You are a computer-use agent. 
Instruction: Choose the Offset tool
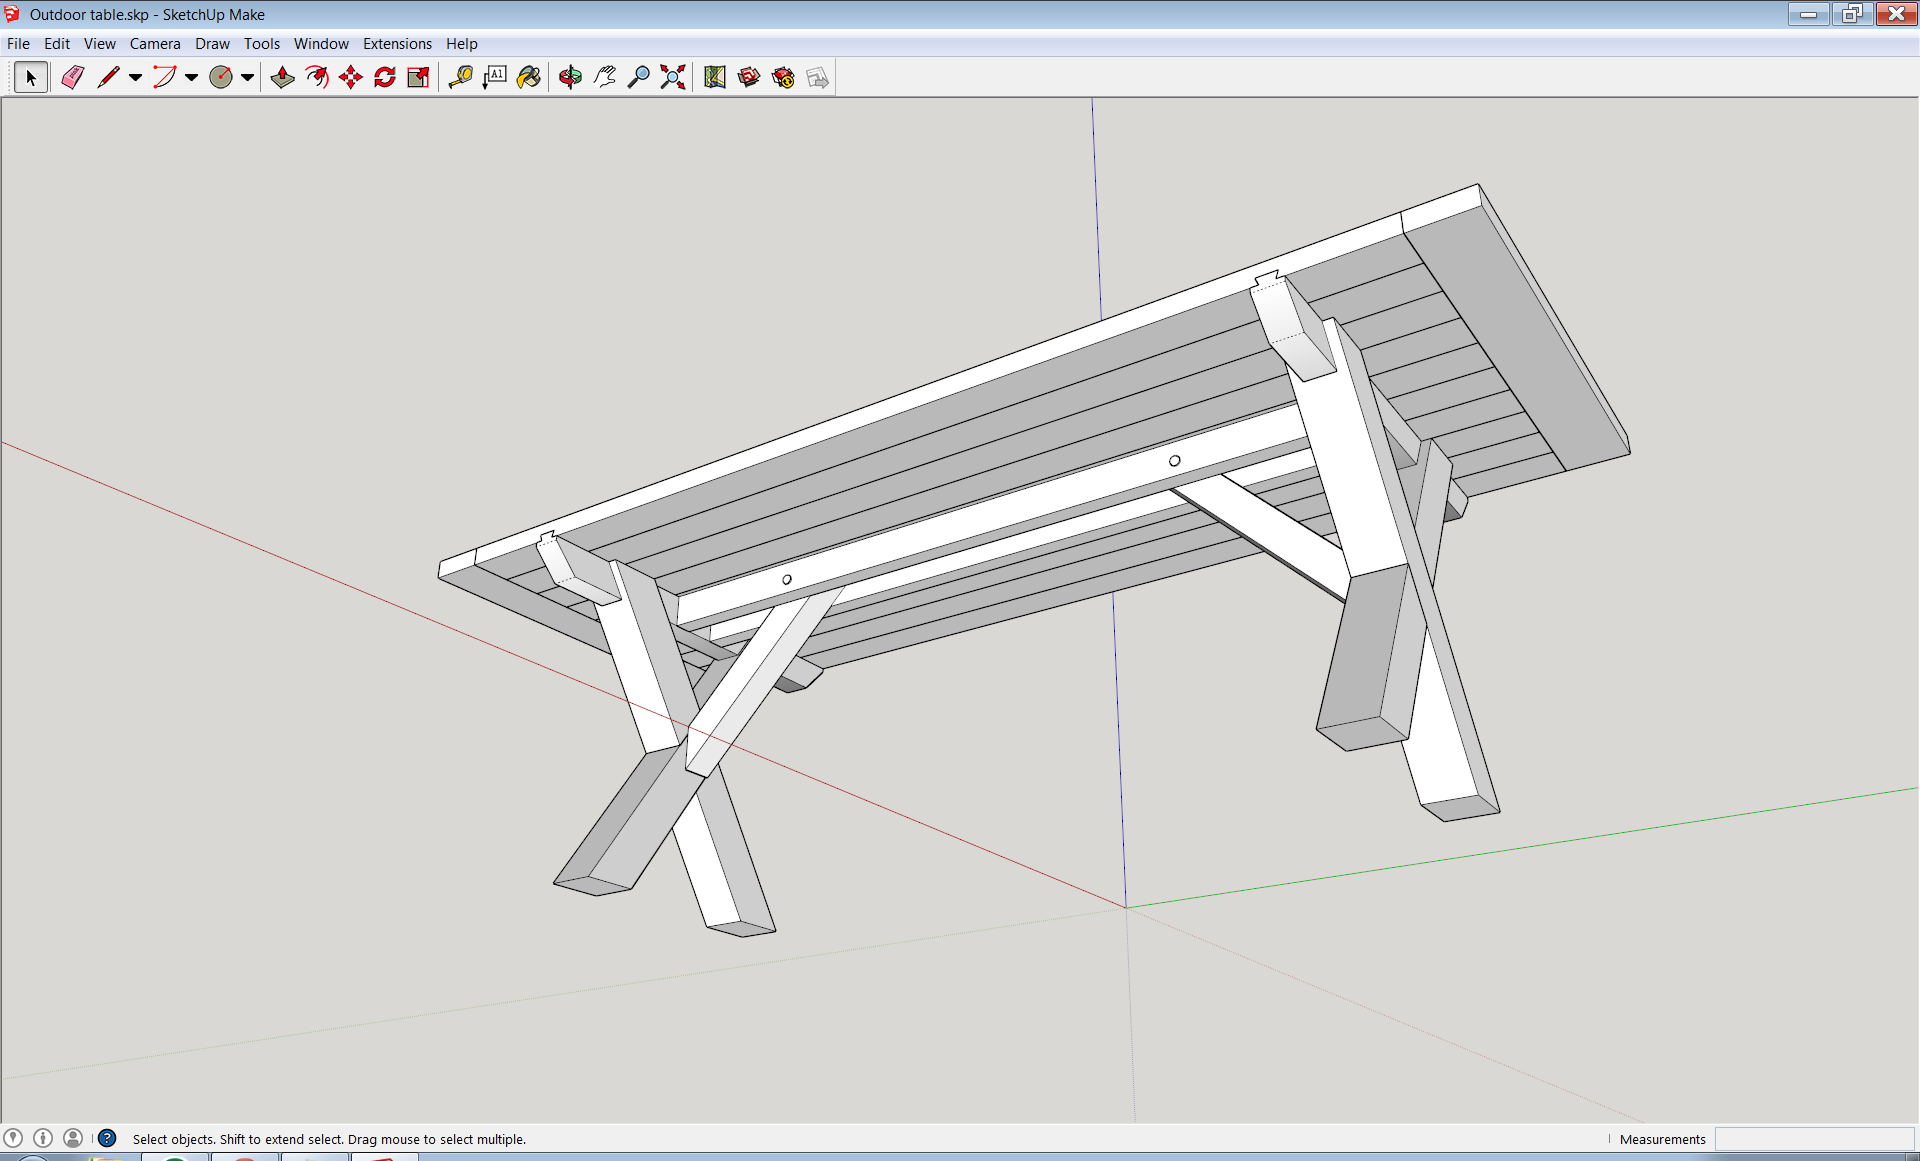317,77
